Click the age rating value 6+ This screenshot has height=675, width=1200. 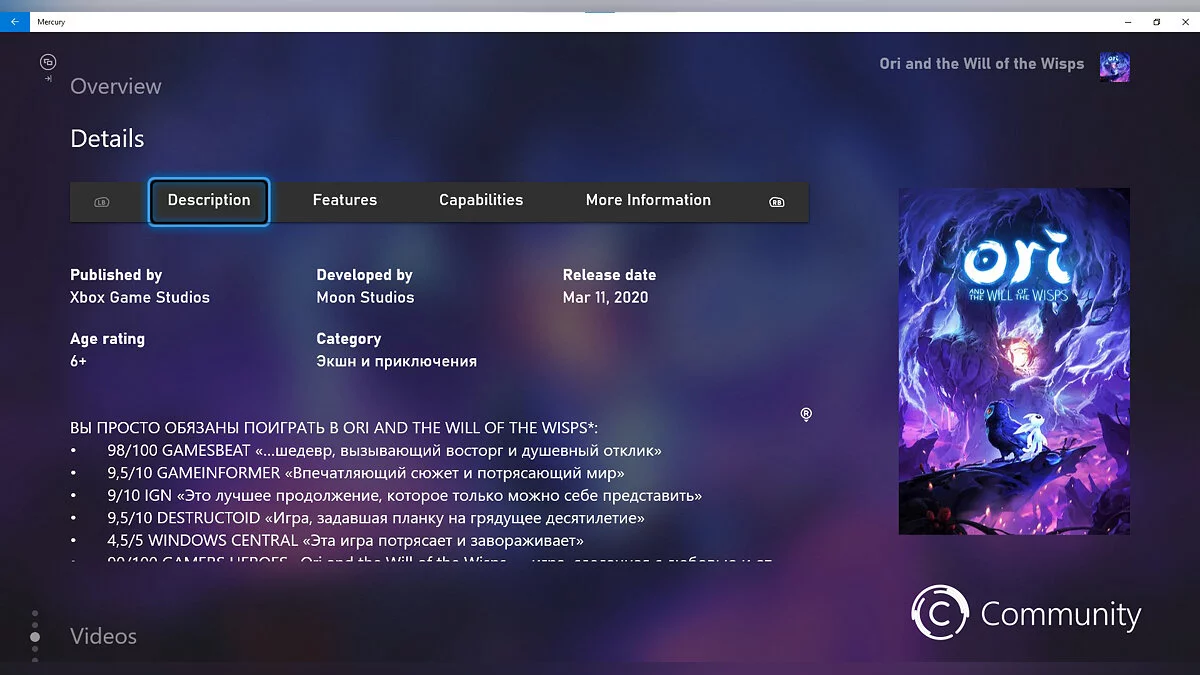tap(79, 361)
